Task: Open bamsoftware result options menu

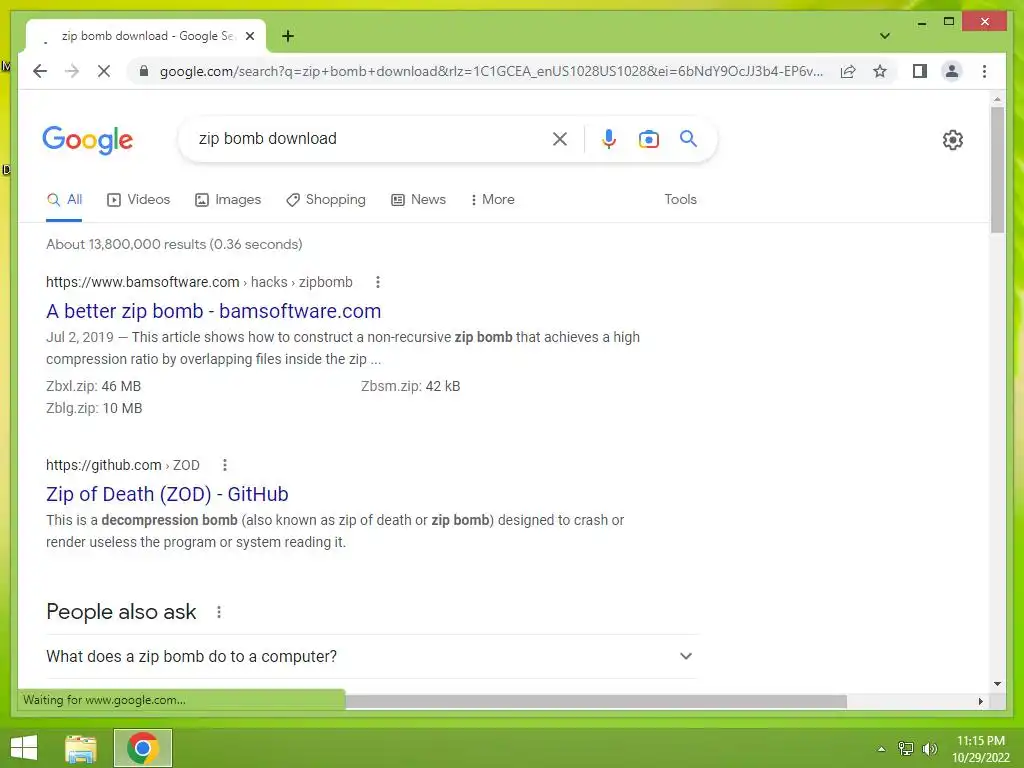Action: click(377, 282)
